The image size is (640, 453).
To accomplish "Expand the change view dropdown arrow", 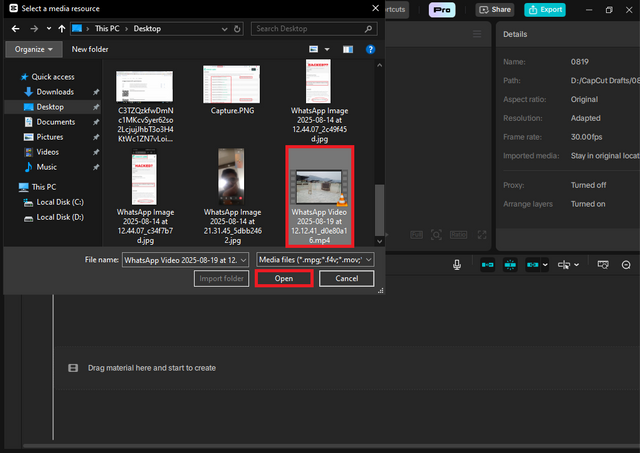I will point(327,49).
